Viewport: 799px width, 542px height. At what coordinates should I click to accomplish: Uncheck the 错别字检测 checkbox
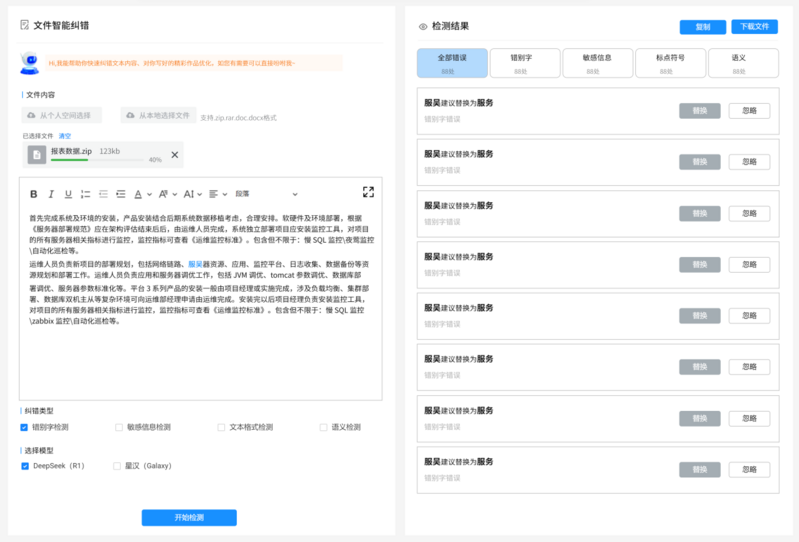point(25,427)
